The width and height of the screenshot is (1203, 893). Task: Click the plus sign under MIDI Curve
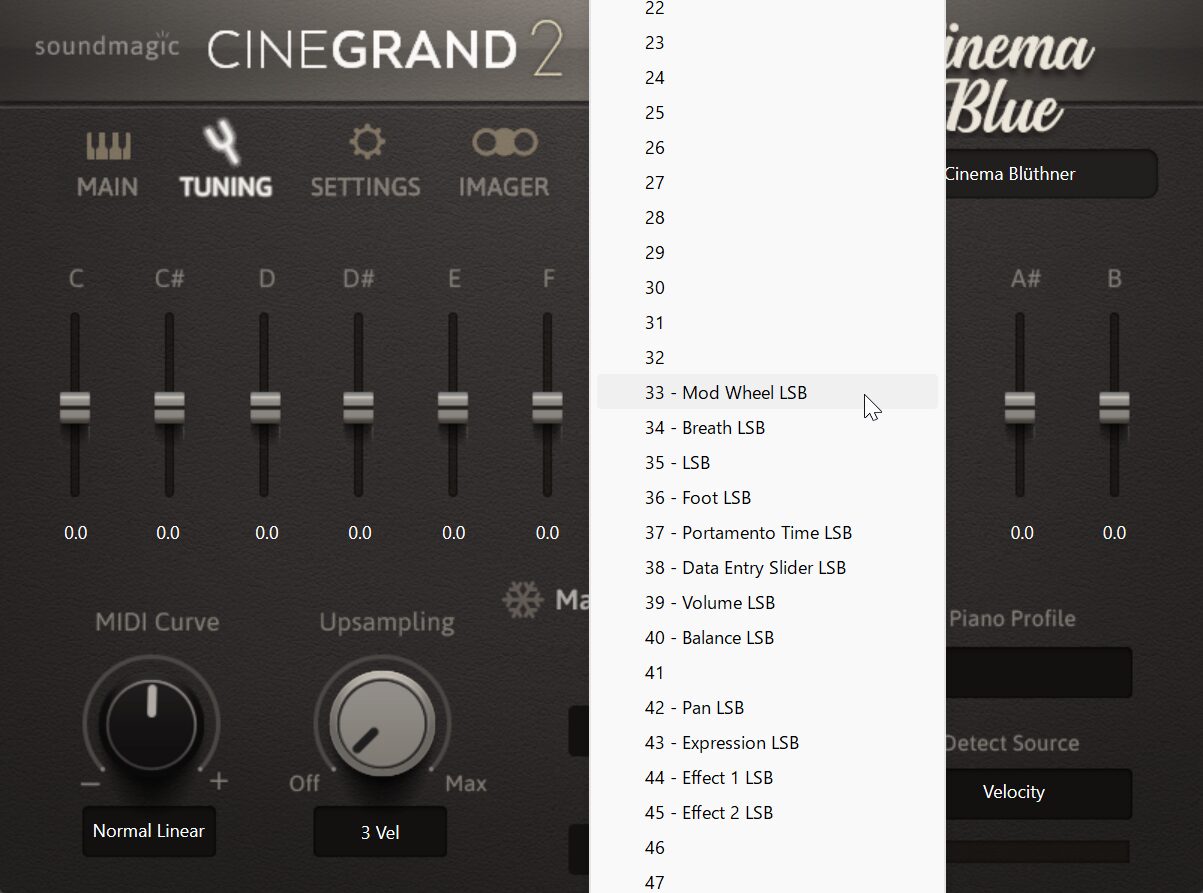[218, 781]
